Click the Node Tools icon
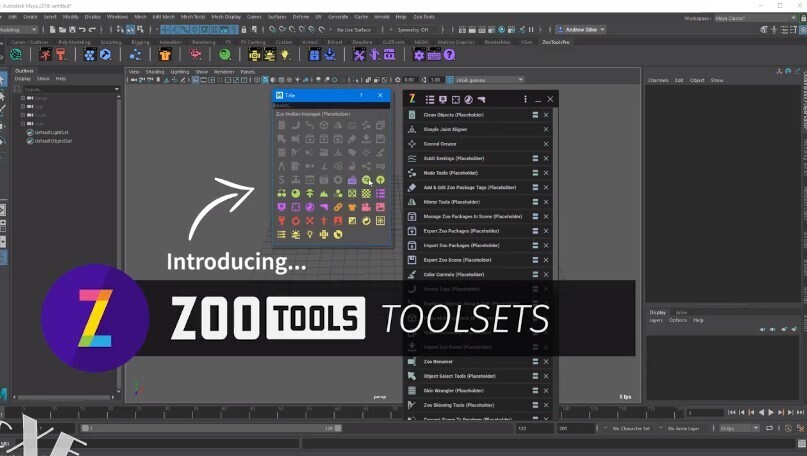Viewport: 807px width, 456px height. pos(412,173)
